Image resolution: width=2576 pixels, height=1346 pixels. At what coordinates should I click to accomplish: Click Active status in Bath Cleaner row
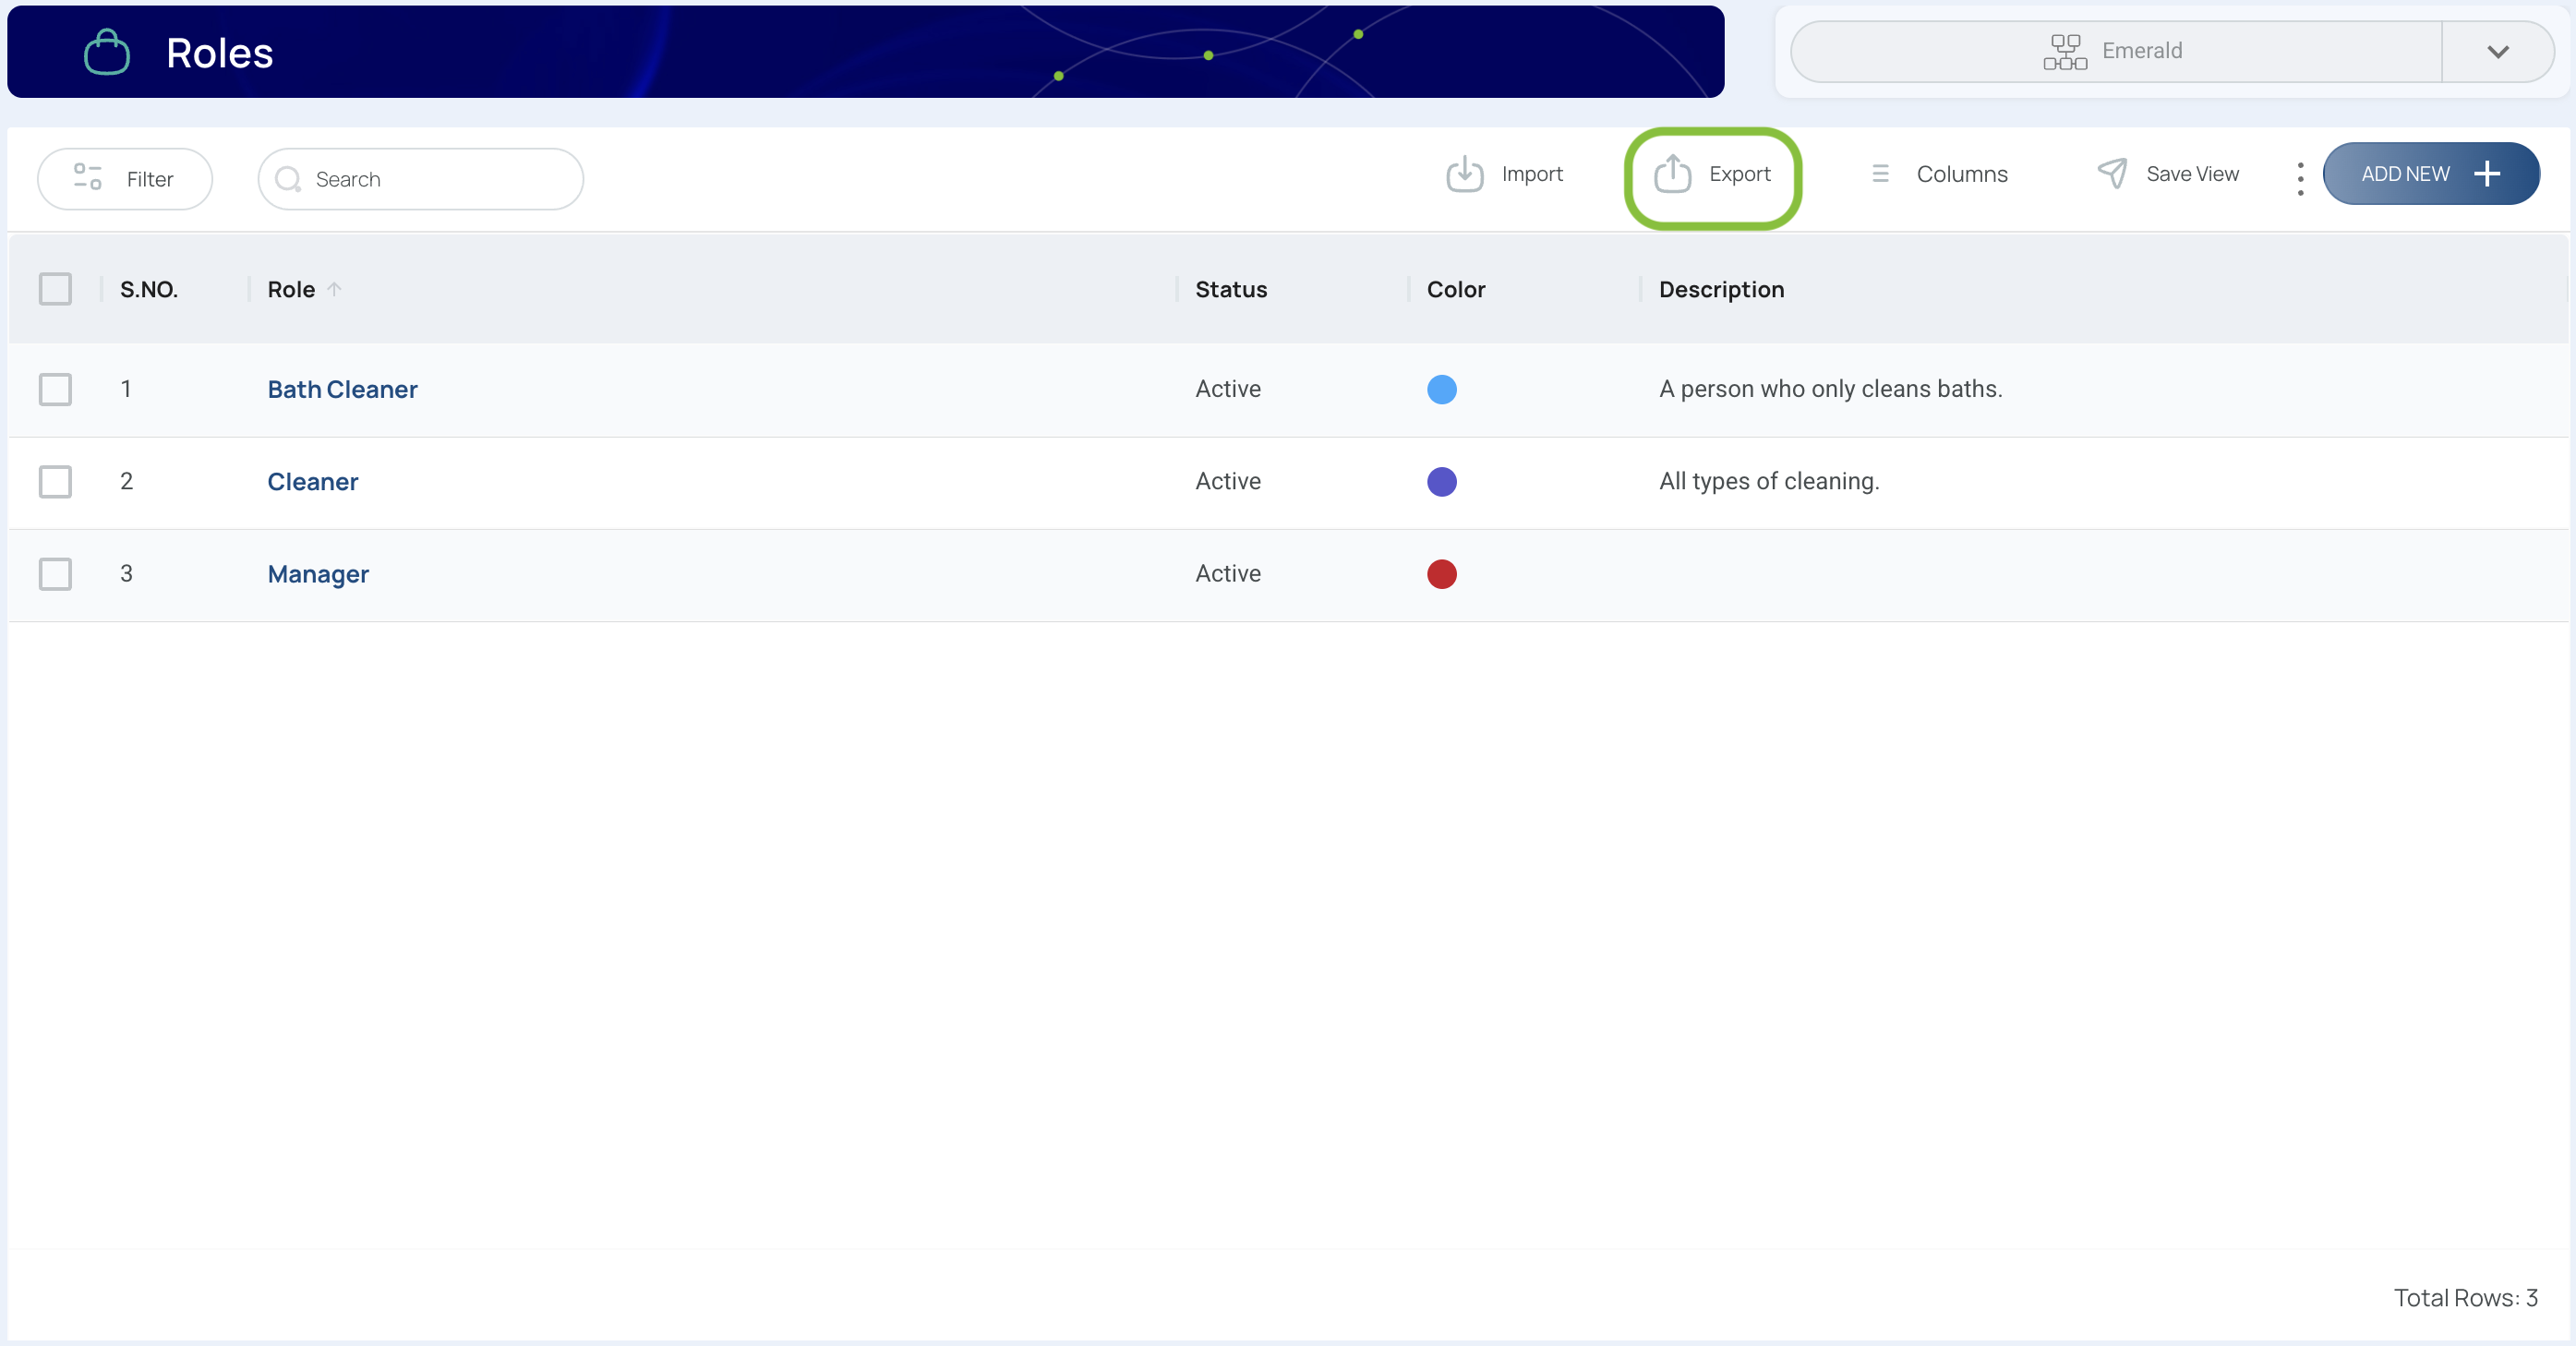coord(1228,389)
